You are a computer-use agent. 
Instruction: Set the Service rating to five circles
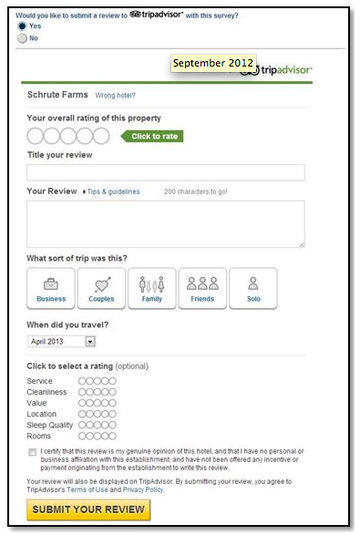pyautogui.click(x=112, y=381)
